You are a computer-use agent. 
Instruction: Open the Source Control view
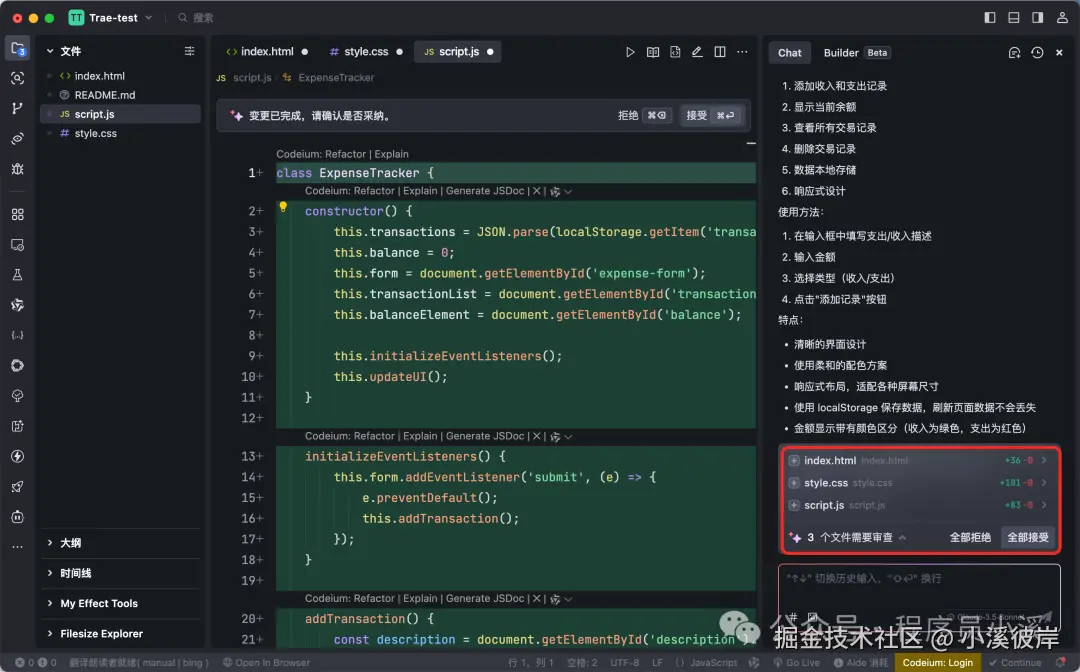click(x=18, y=105)
